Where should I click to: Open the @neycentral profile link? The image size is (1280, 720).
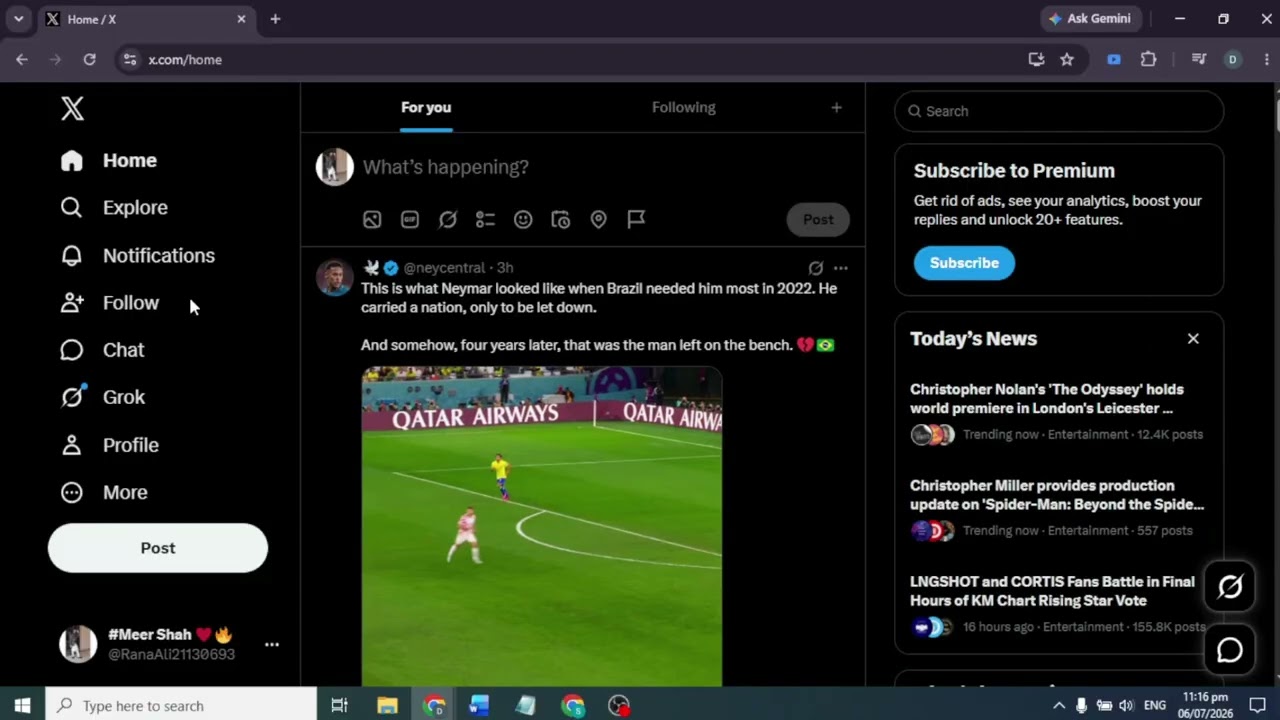pyautogui.click(x=444, y=268)
